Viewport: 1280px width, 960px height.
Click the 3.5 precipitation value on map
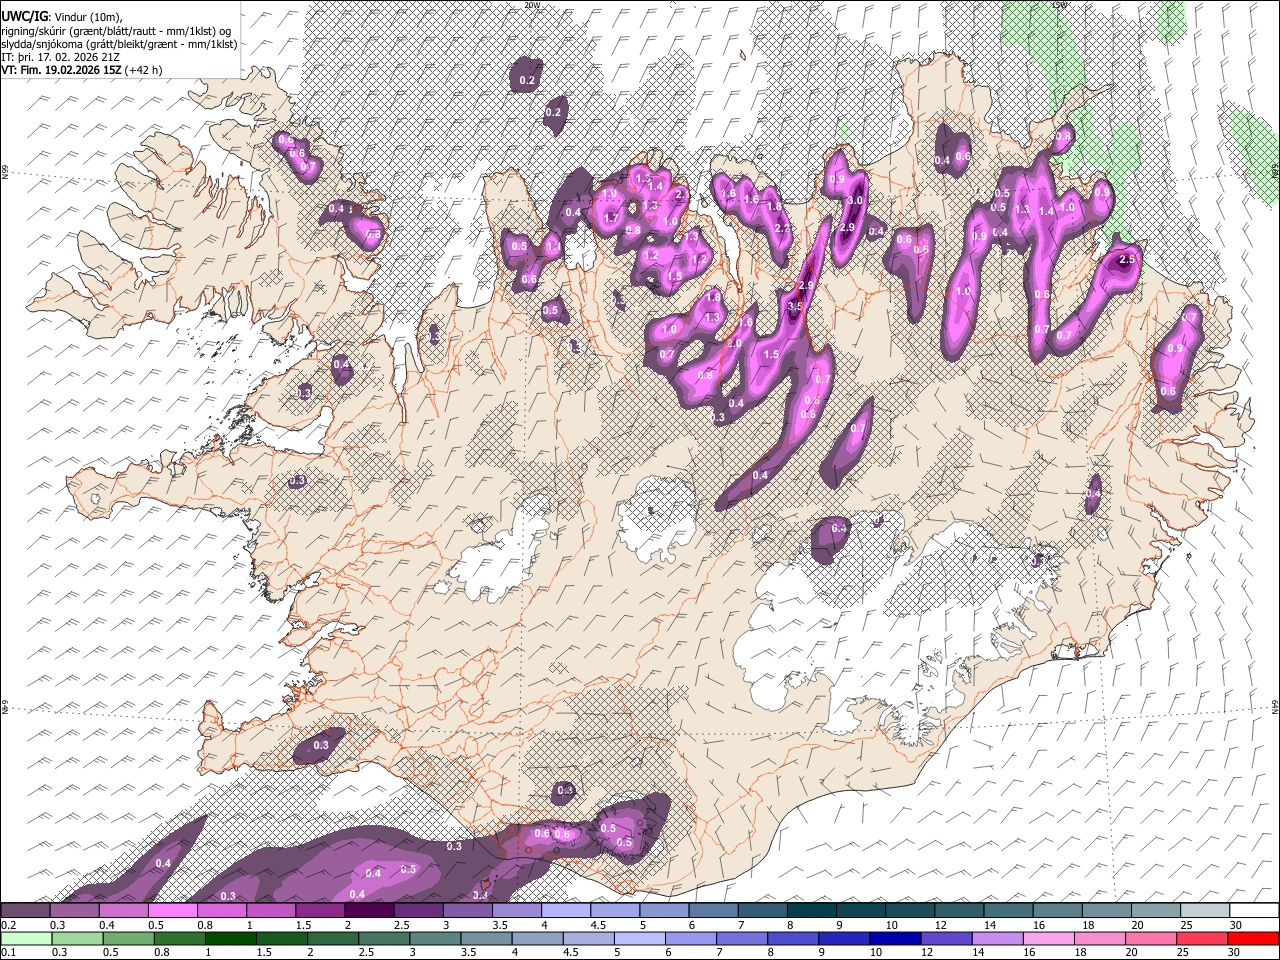tap(796, 306)
